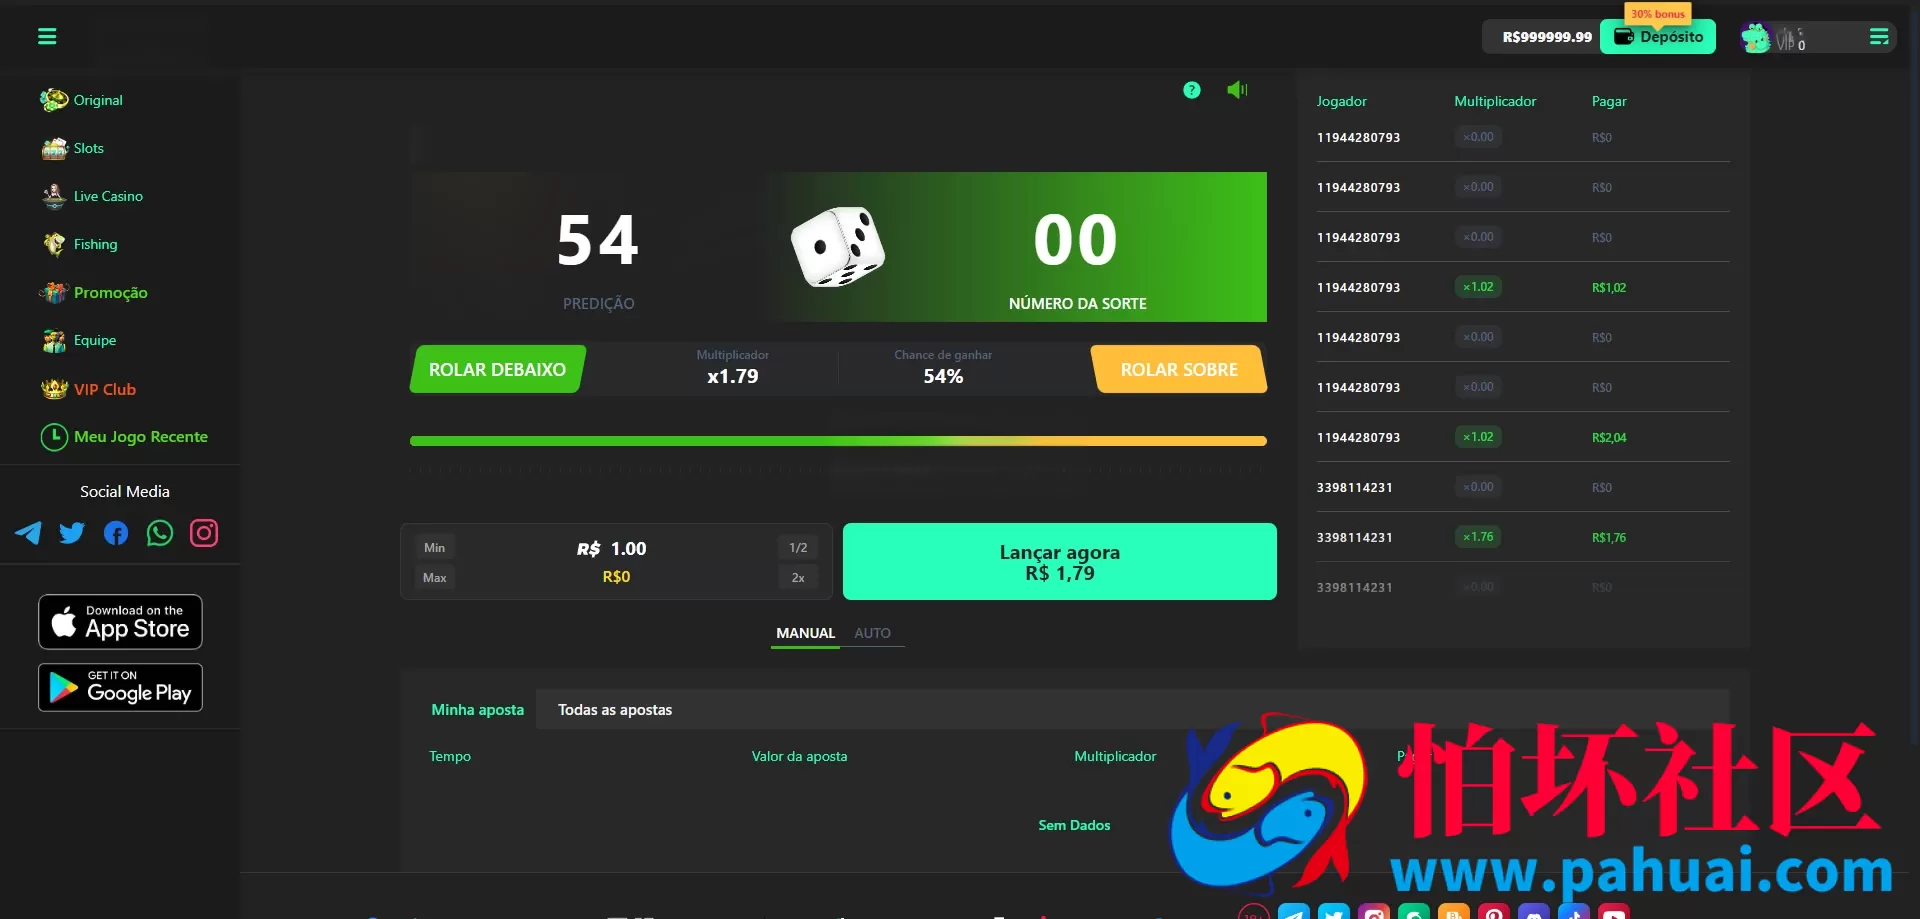Open the WhatsApp social media icon
This screenshot has width=1920, height=919.
(x=160, y=533)
